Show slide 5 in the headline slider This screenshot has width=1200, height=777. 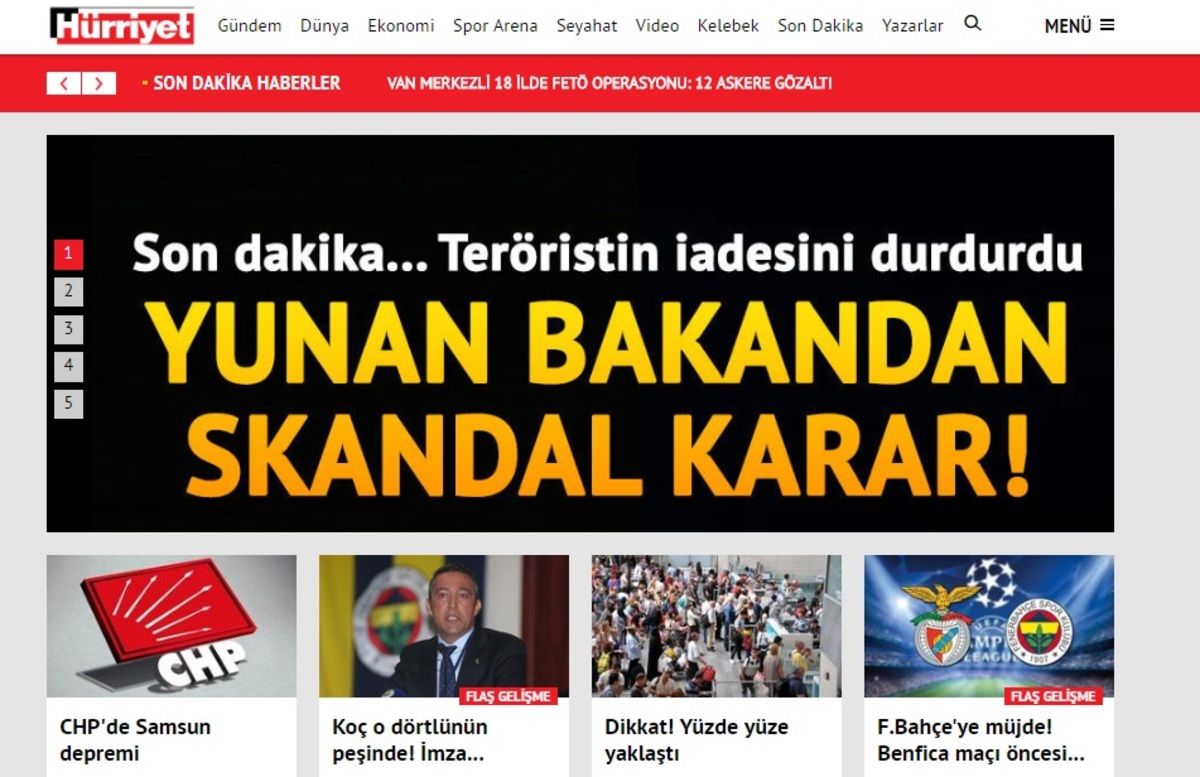(68, 403)
